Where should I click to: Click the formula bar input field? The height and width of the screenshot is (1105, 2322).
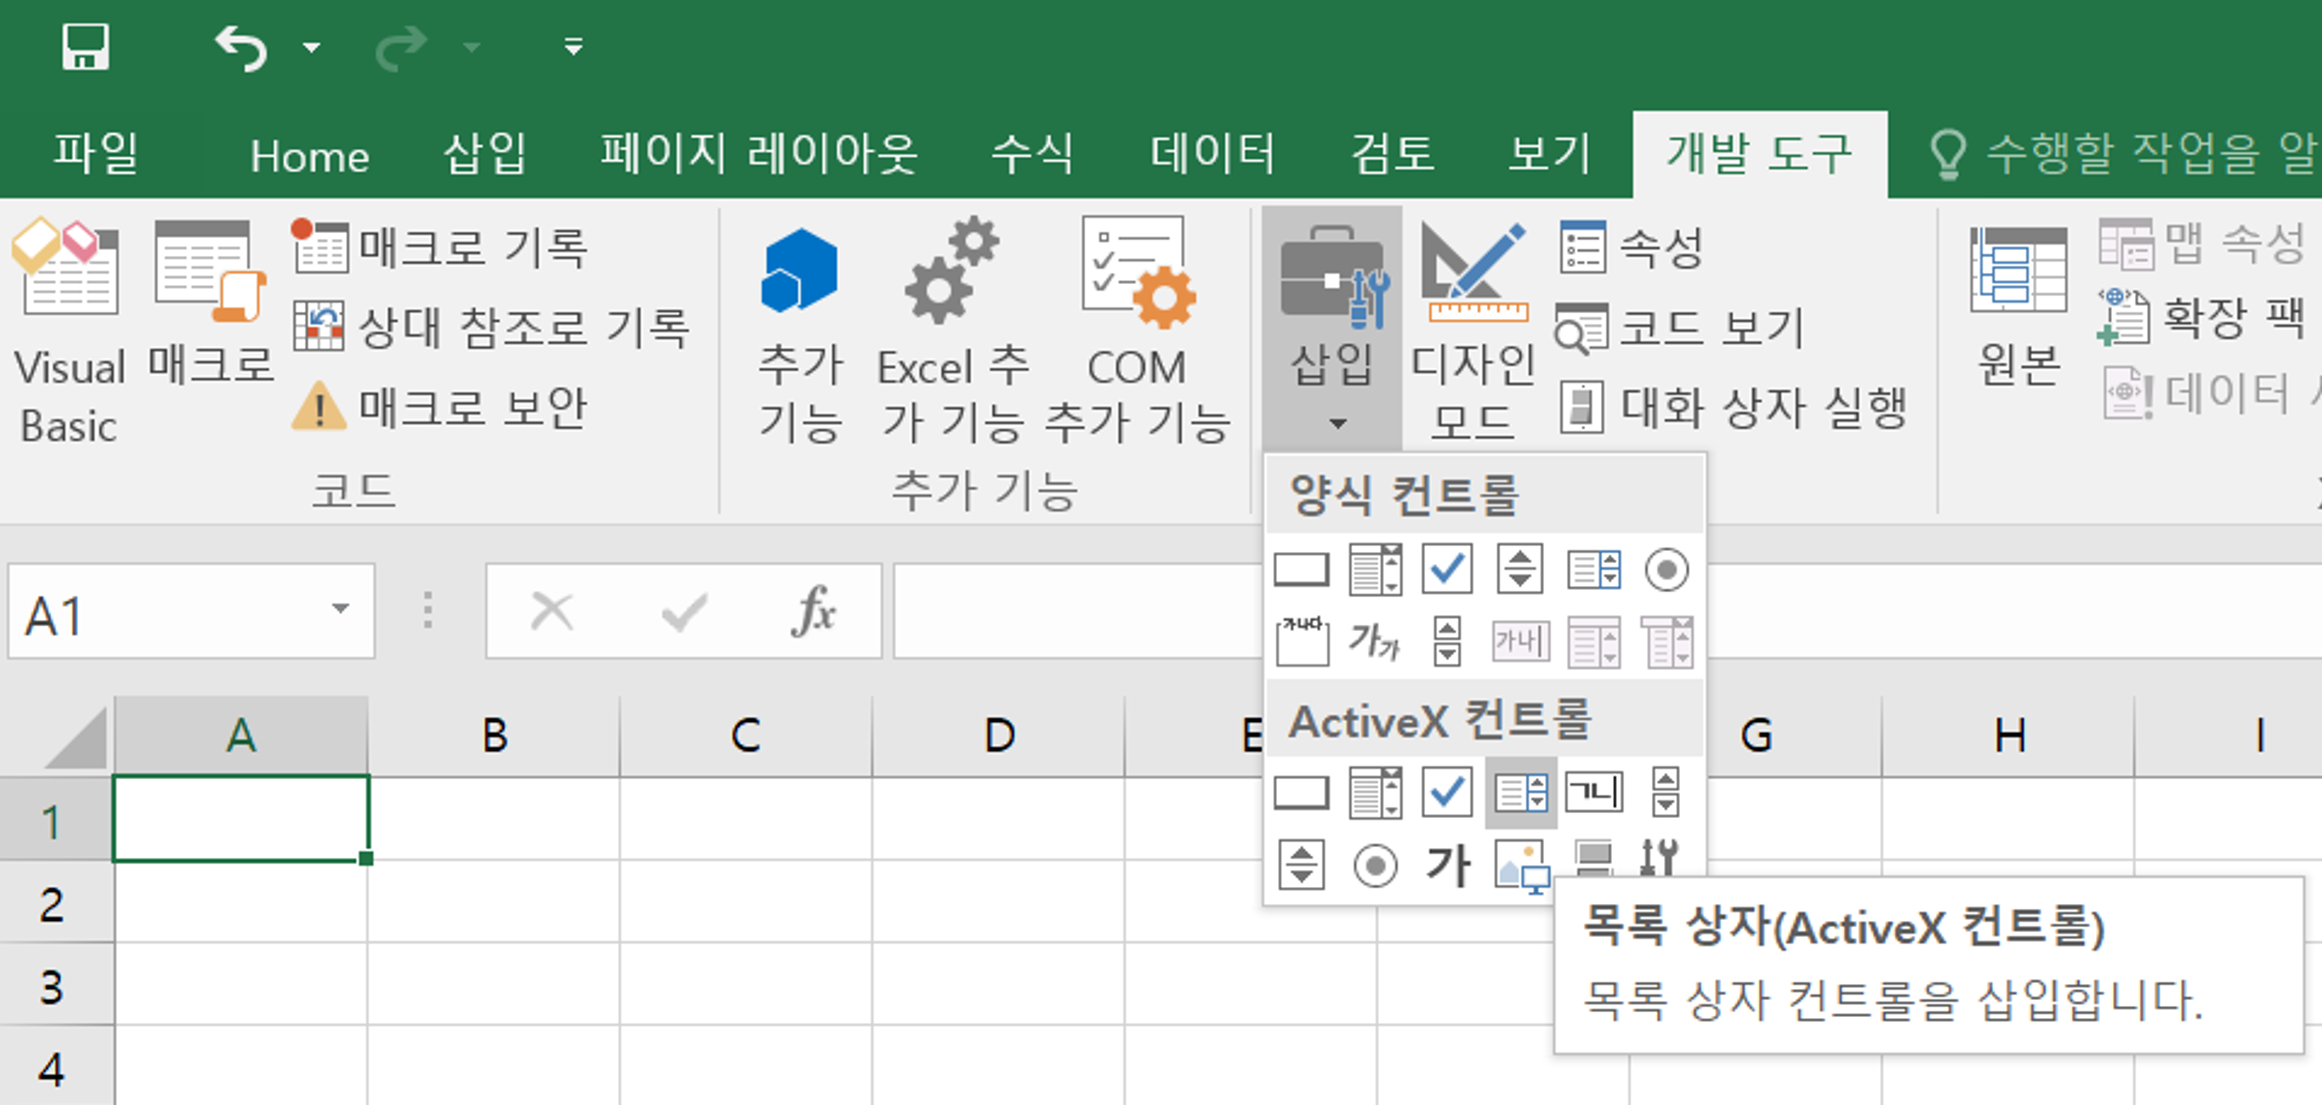(x=1070, y=612)
